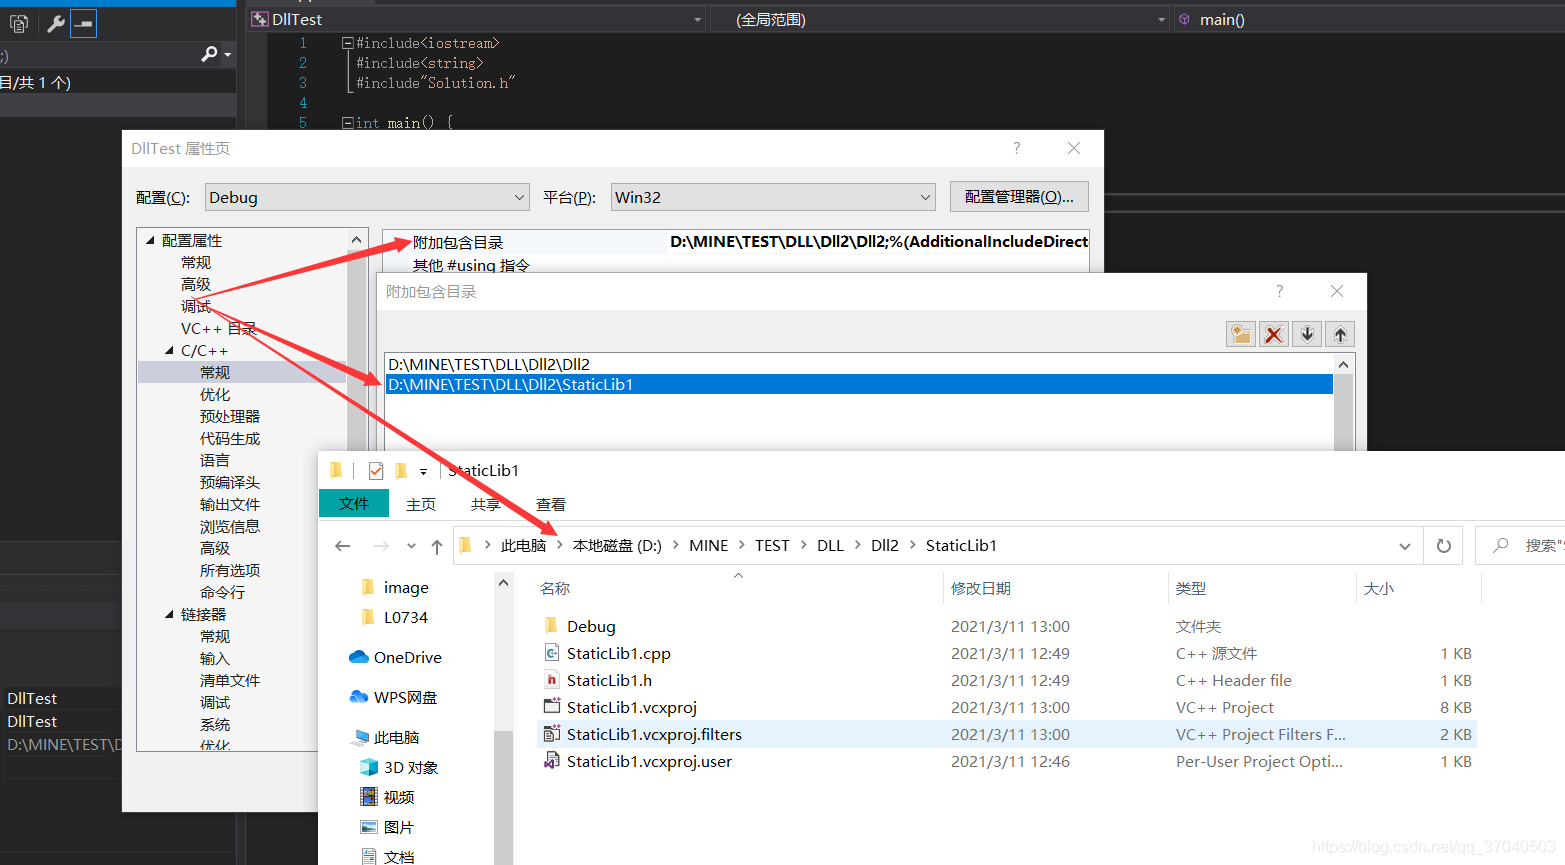
Task: Open the 视频 library
Action: (x=386, y=797)
